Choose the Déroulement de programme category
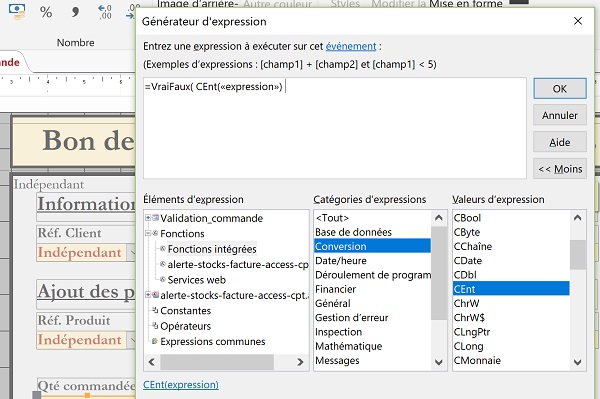The height and width of the screenshot is (399, 600). point(372,275)
